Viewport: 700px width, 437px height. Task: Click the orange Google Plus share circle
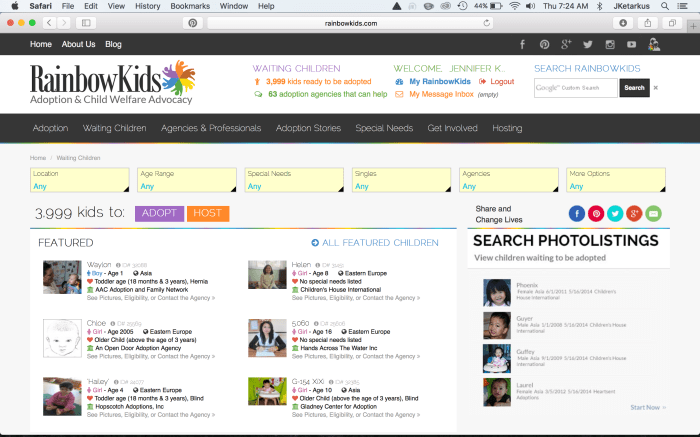634,213
